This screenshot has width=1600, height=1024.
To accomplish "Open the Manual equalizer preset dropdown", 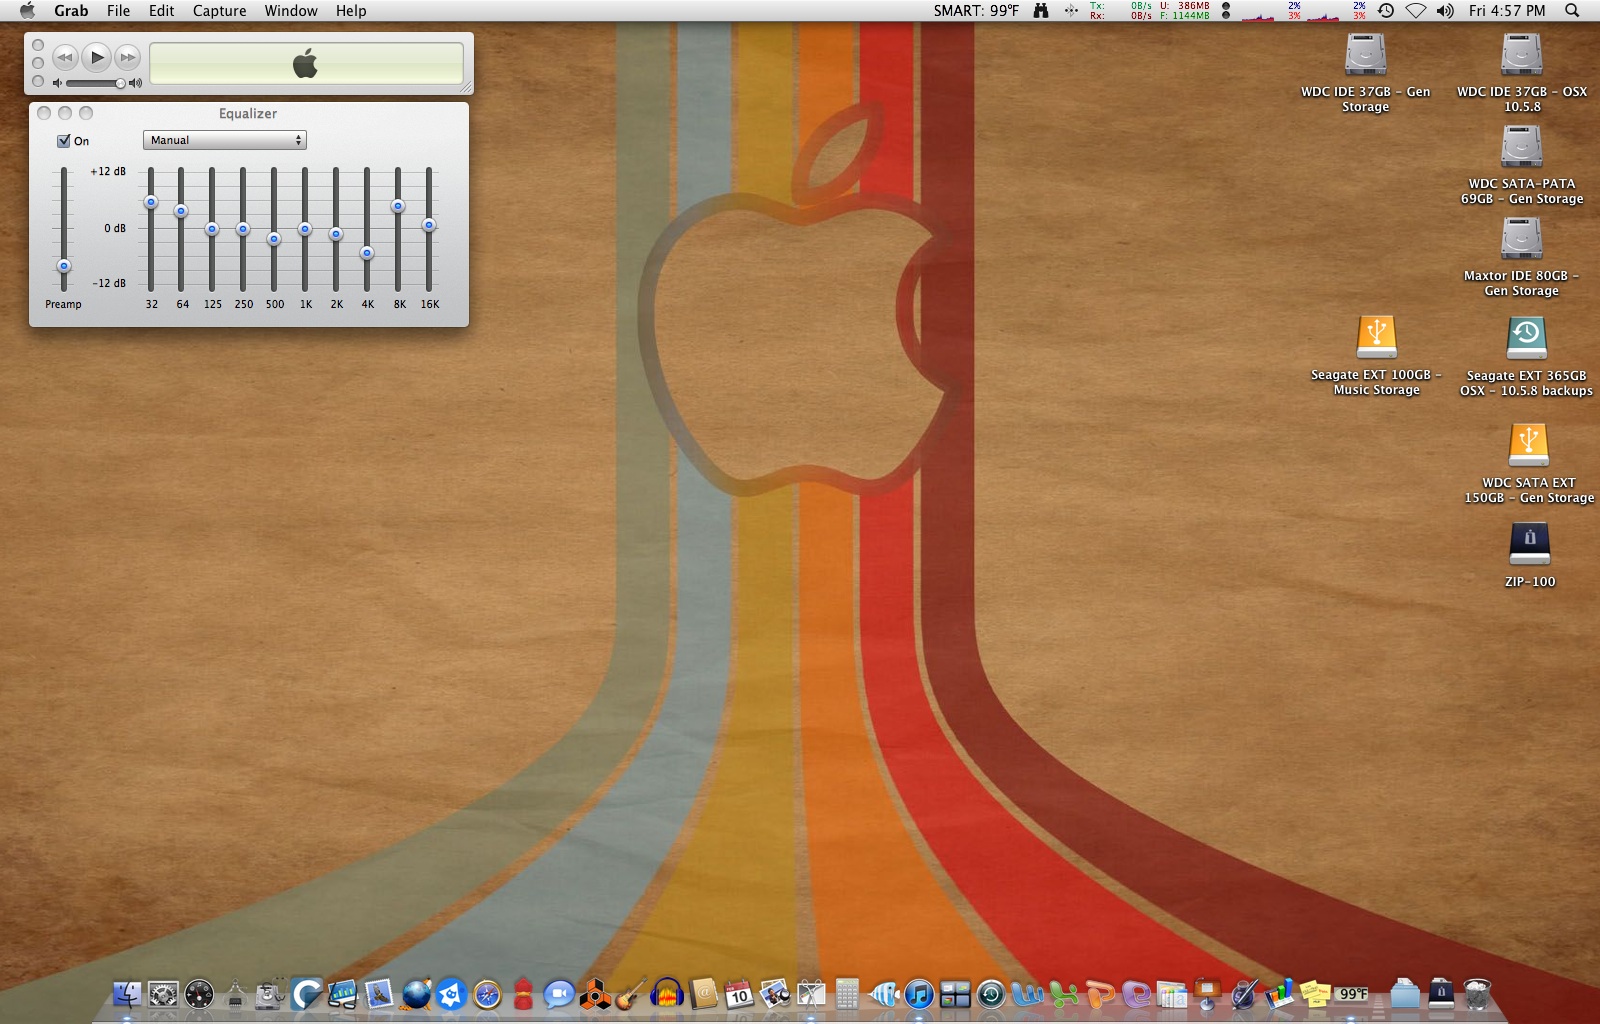I will point(225,140).
